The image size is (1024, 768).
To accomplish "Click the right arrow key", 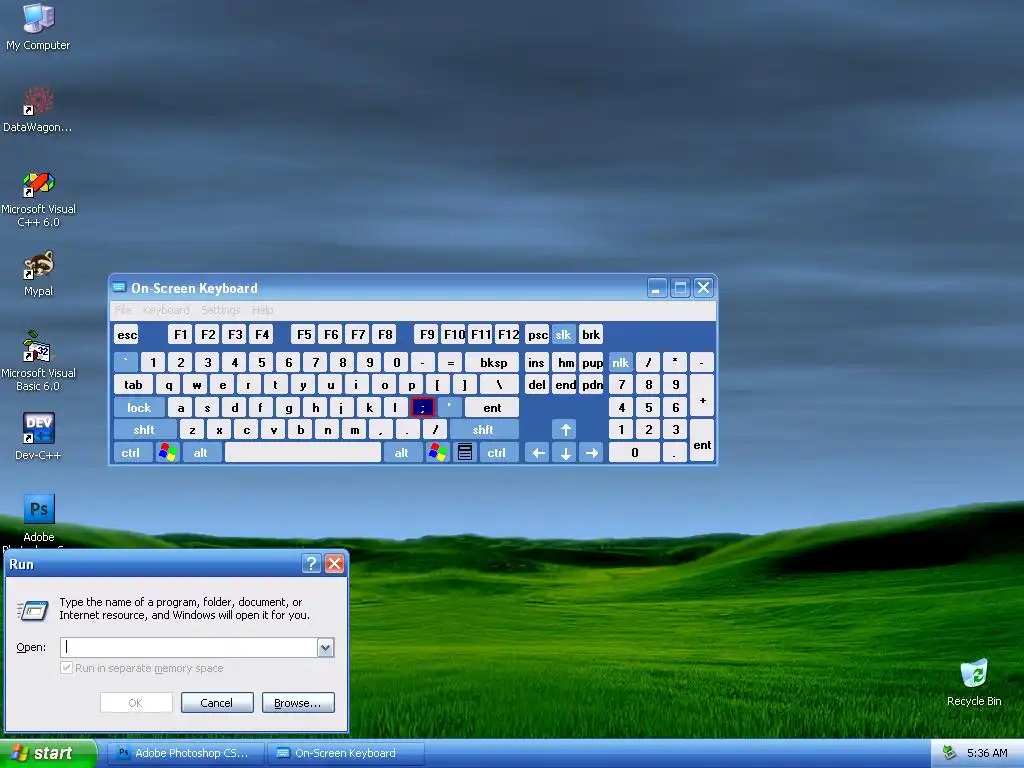I will coord(592,453).
